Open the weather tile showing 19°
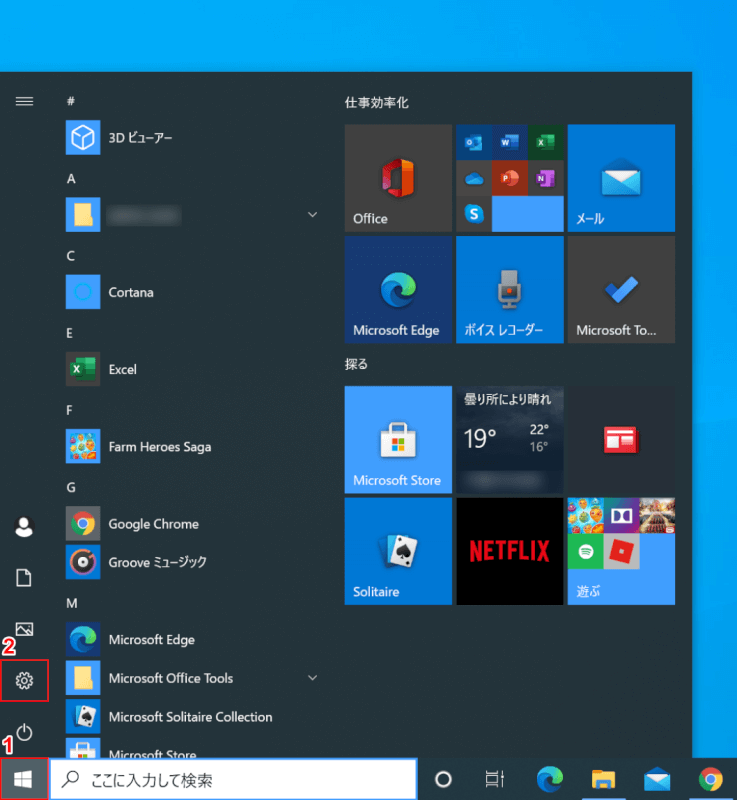Screen dimensions: 737x800 509,440
